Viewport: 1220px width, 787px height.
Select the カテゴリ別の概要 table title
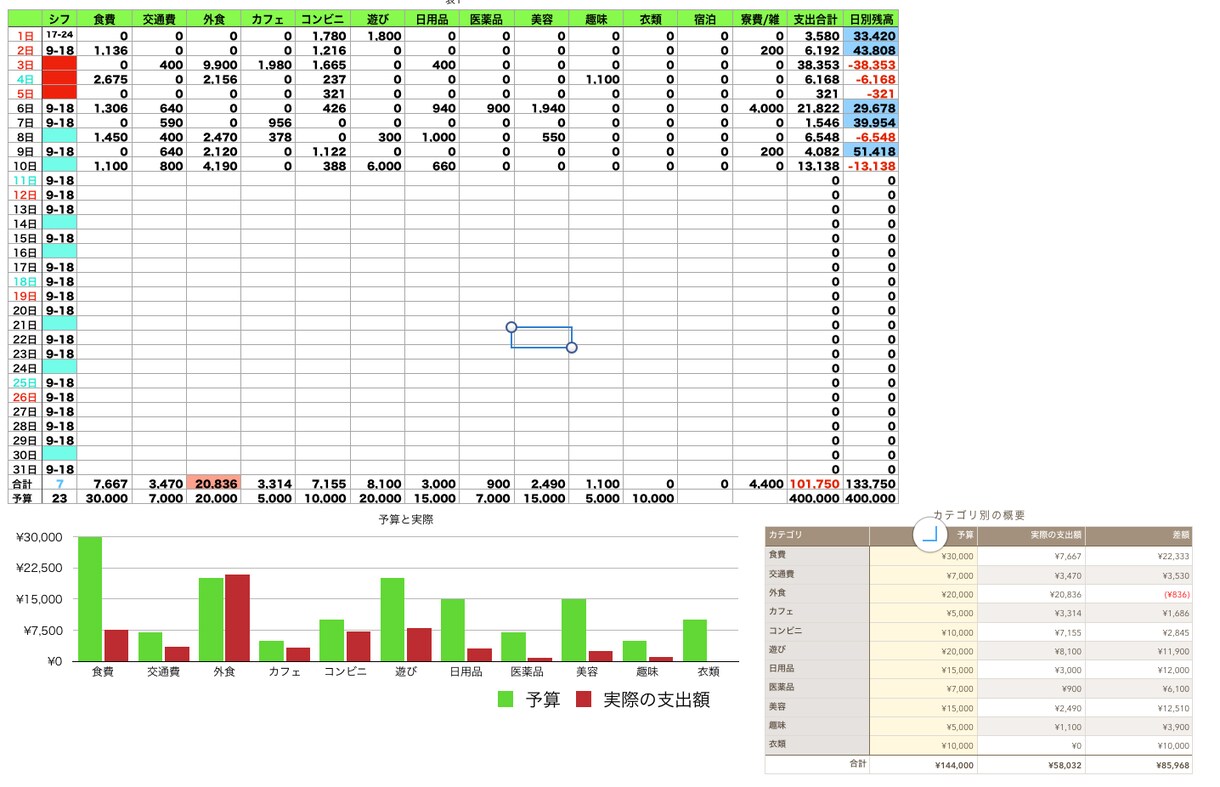pos(979,515)
